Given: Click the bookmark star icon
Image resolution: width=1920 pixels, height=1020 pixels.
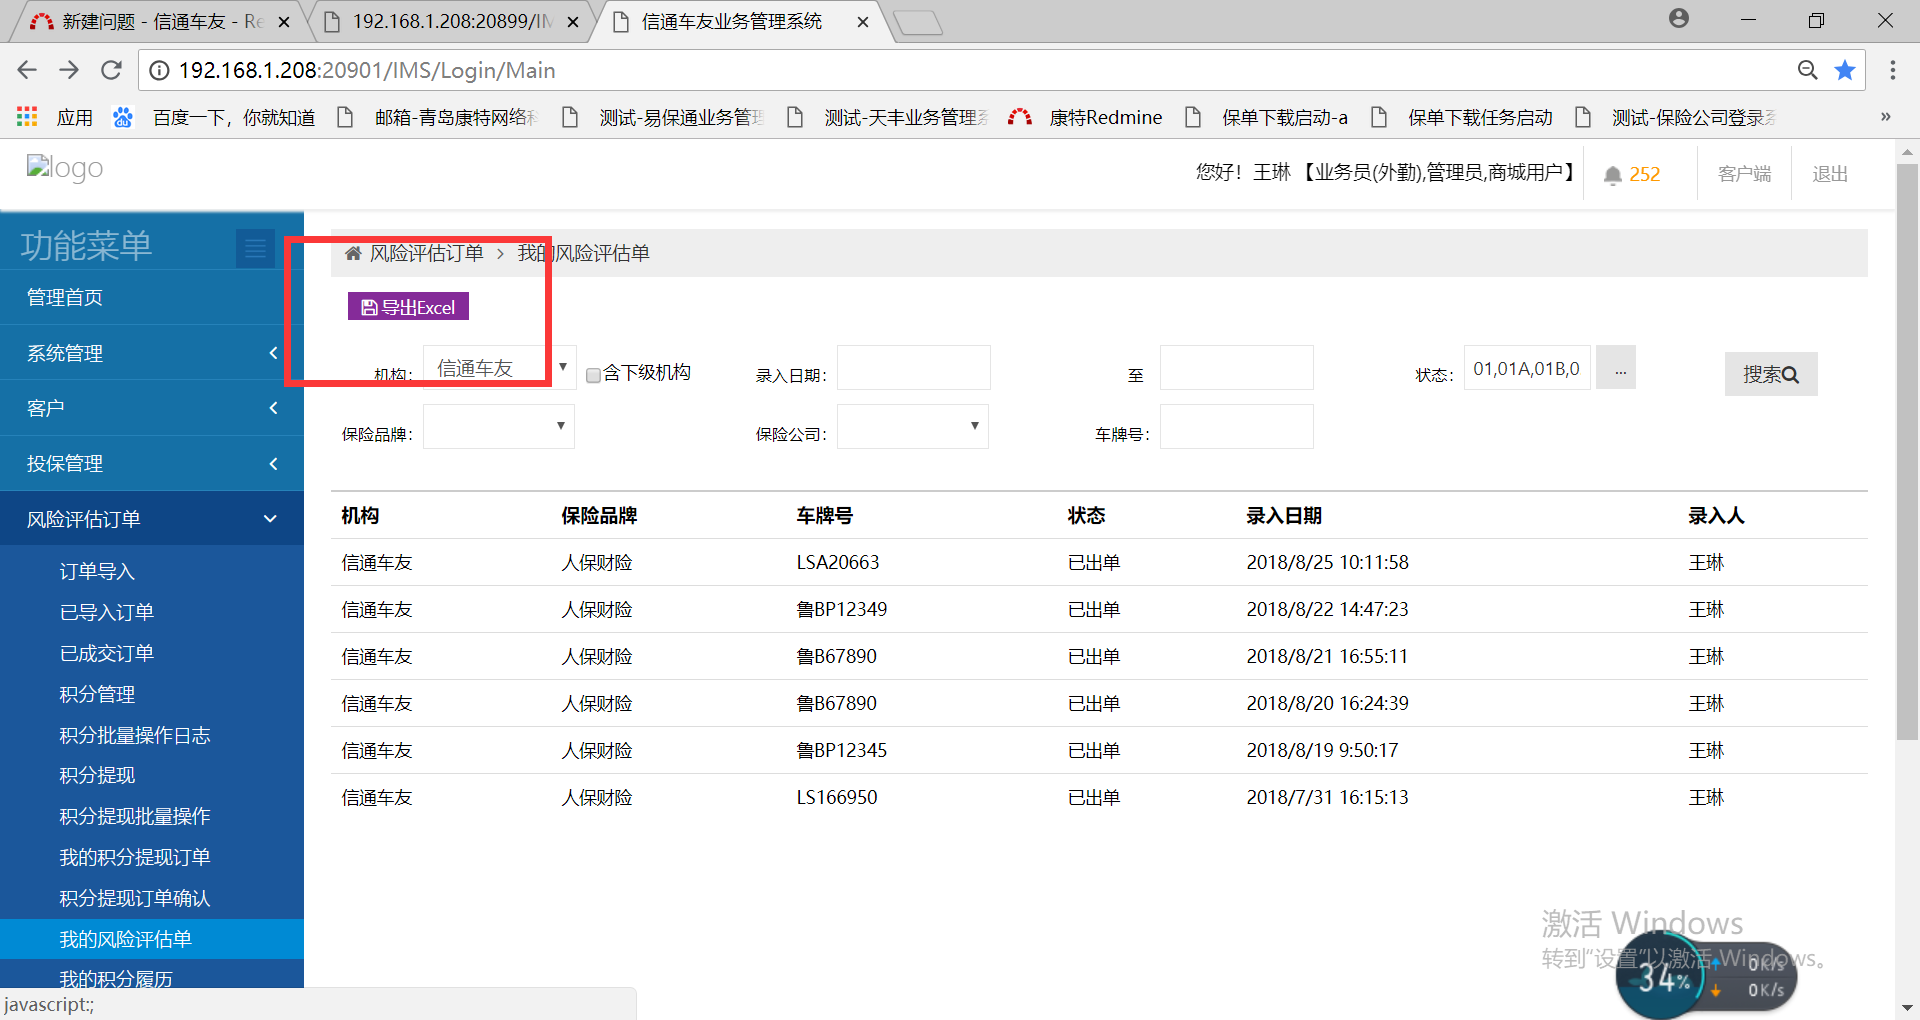Looking at the screenshot, I should point(1844,70).
